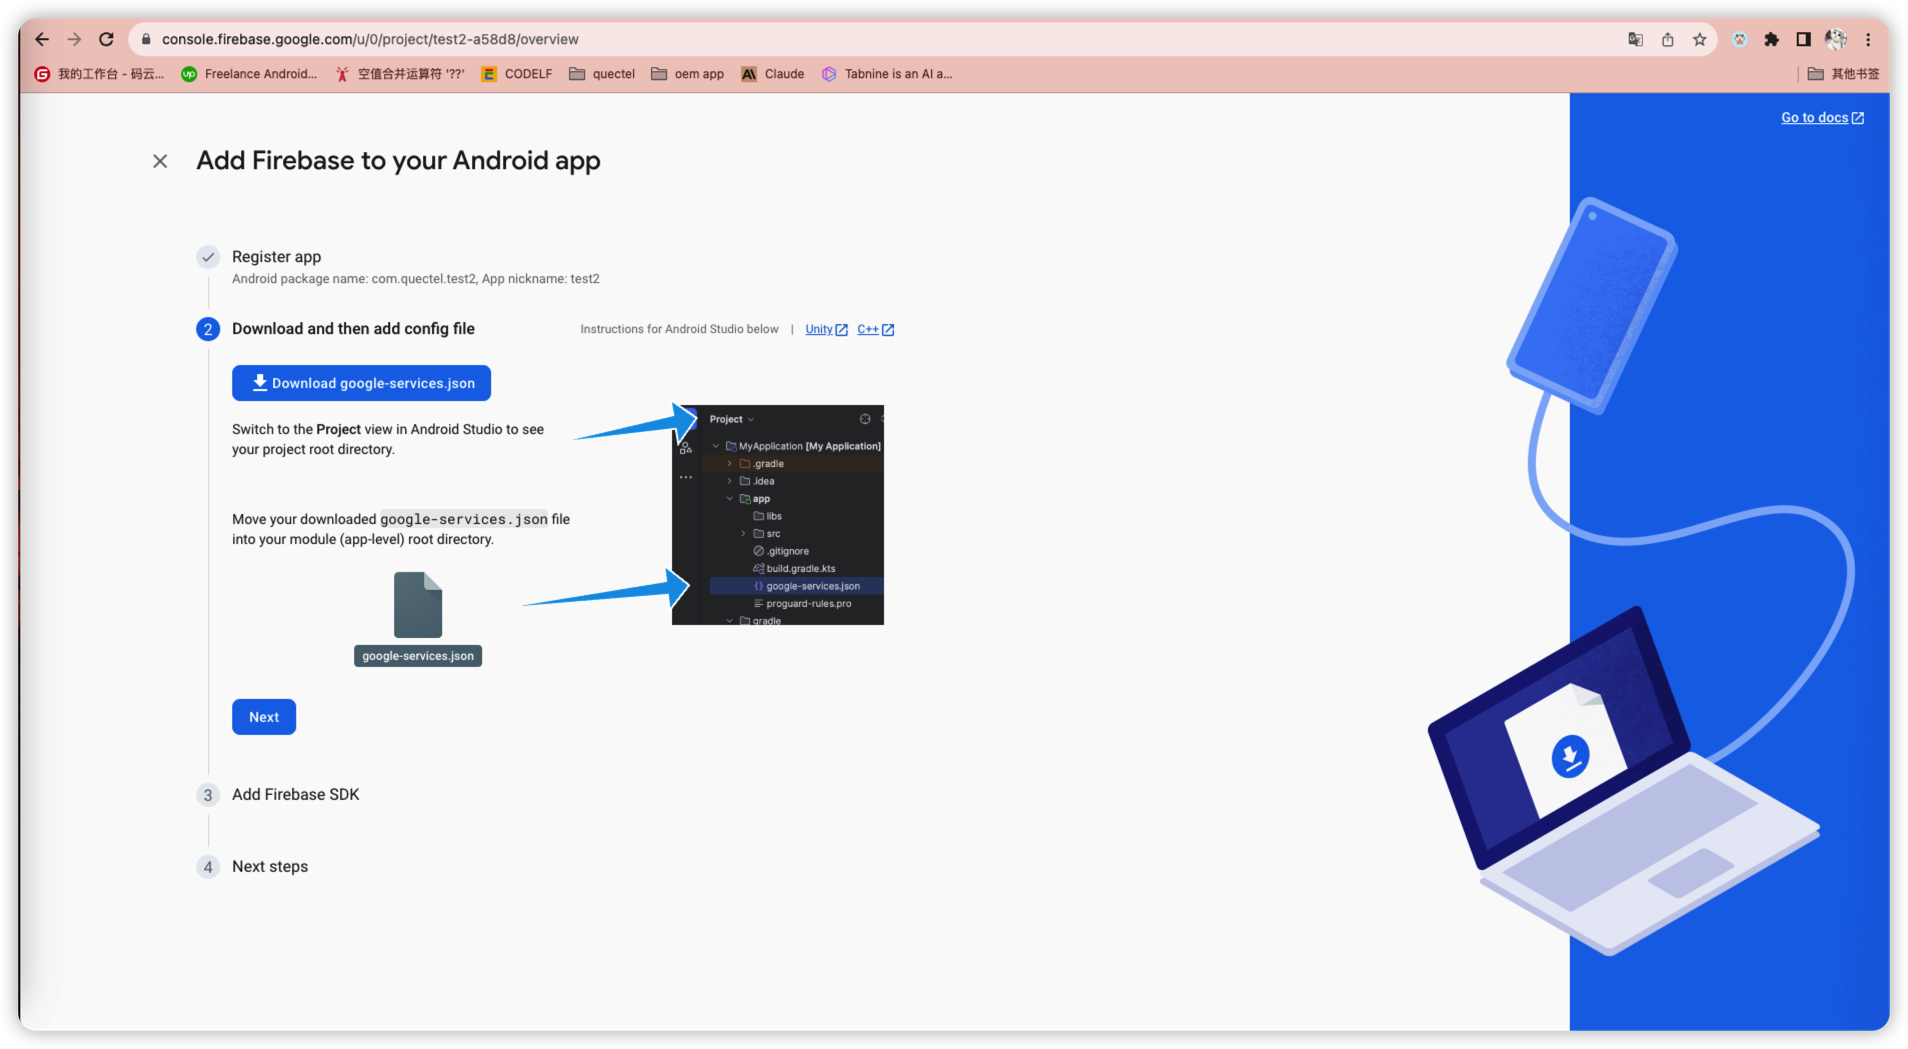
Task: Click Android package name text
Action: pos(415,279)
